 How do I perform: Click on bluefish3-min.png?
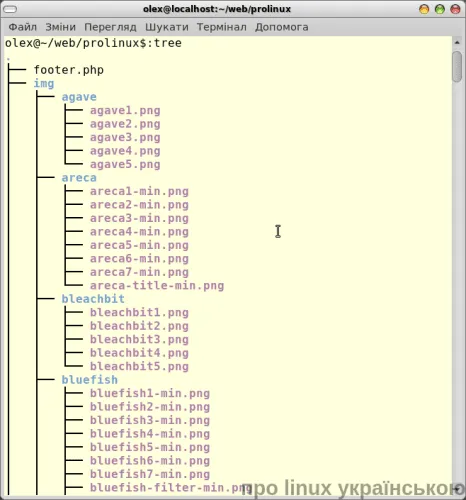coord(150,420)
